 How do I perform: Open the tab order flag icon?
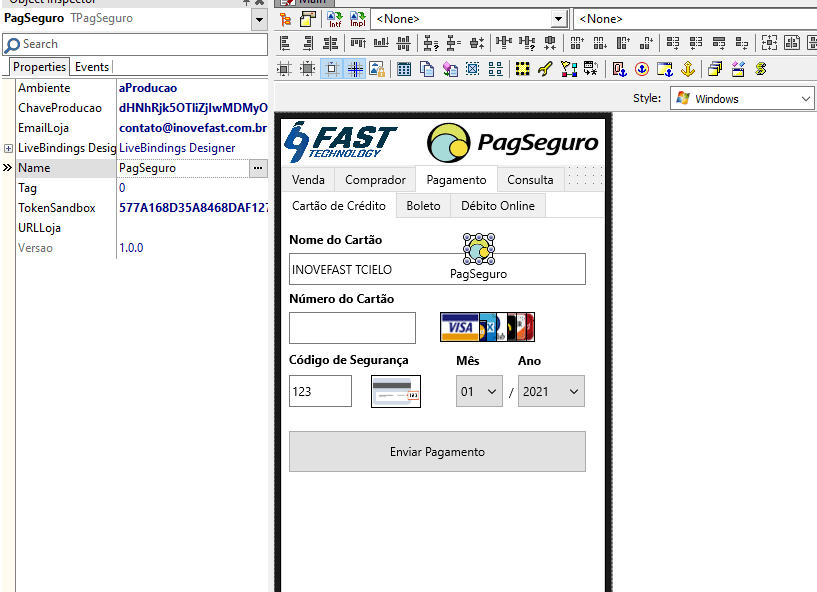568,69
